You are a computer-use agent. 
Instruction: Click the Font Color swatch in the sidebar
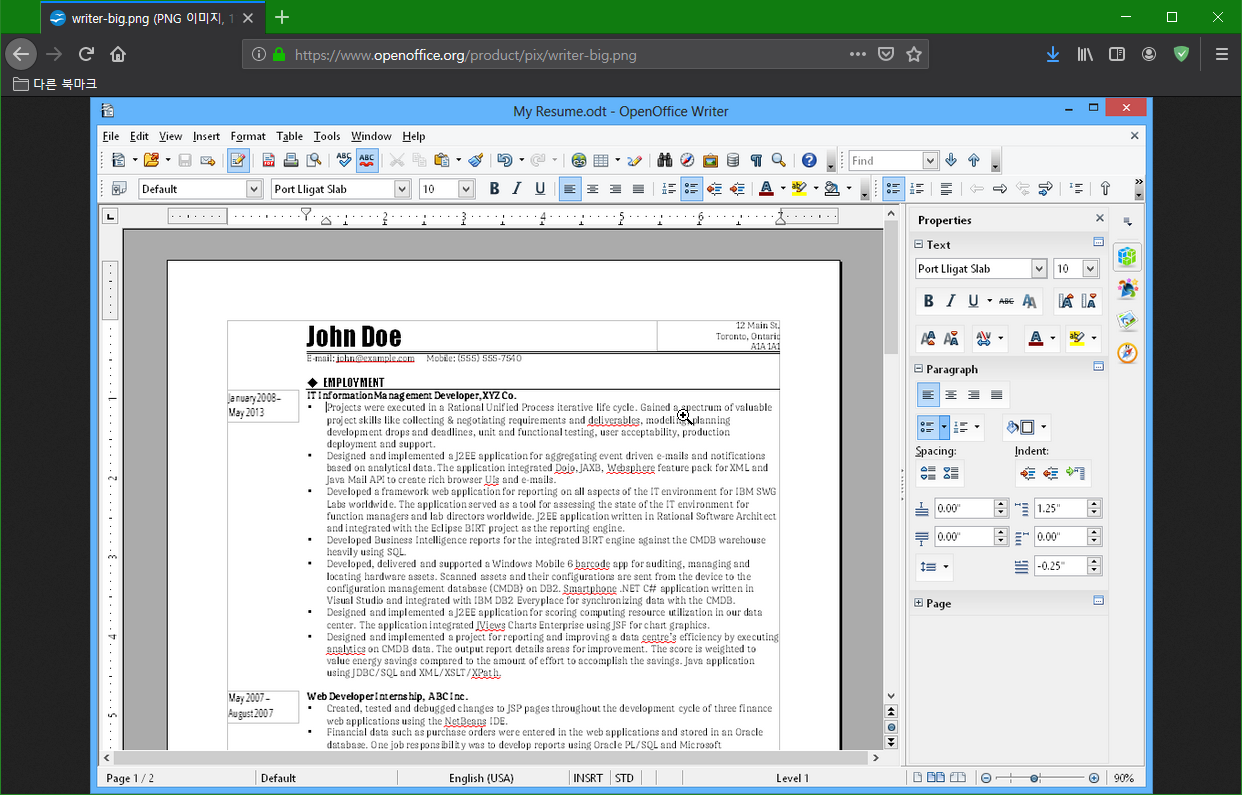[x=1037, y=339]
